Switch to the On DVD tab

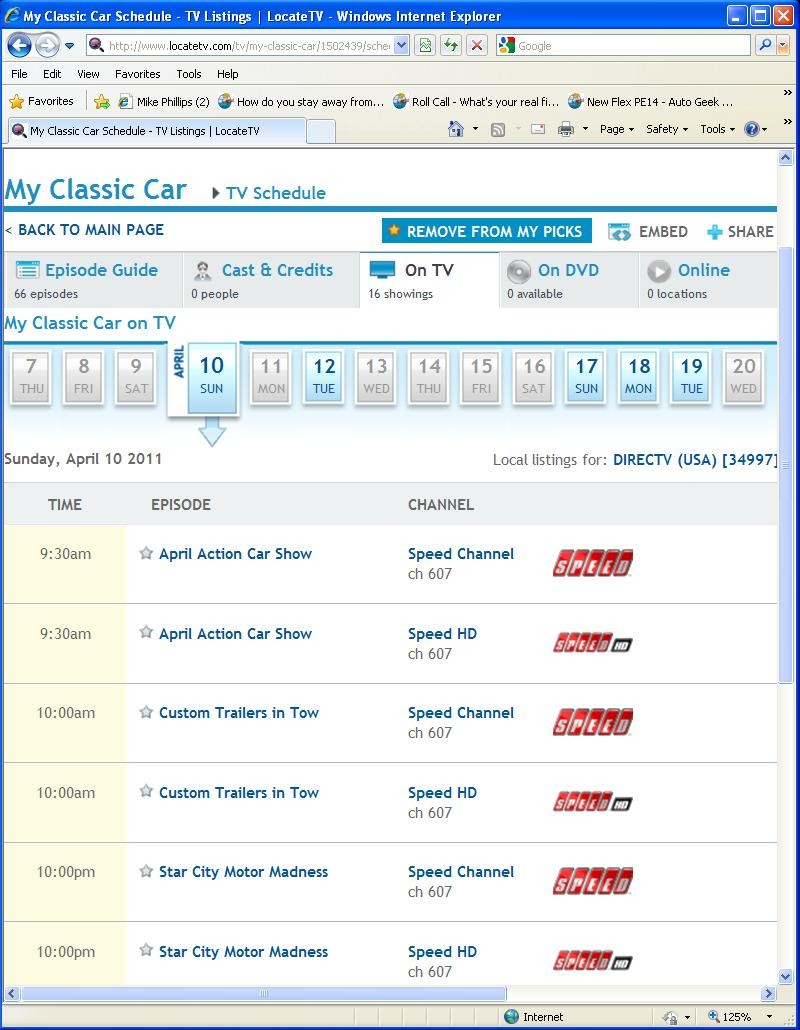(x=569, y=280)
